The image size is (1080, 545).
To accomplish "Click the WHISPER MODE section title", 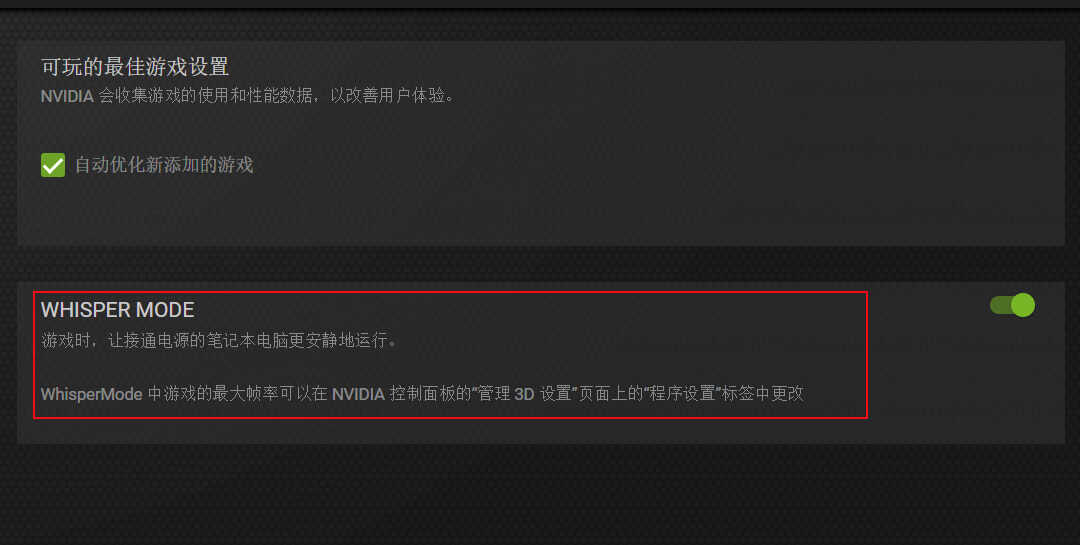I will tap(118, 310).
